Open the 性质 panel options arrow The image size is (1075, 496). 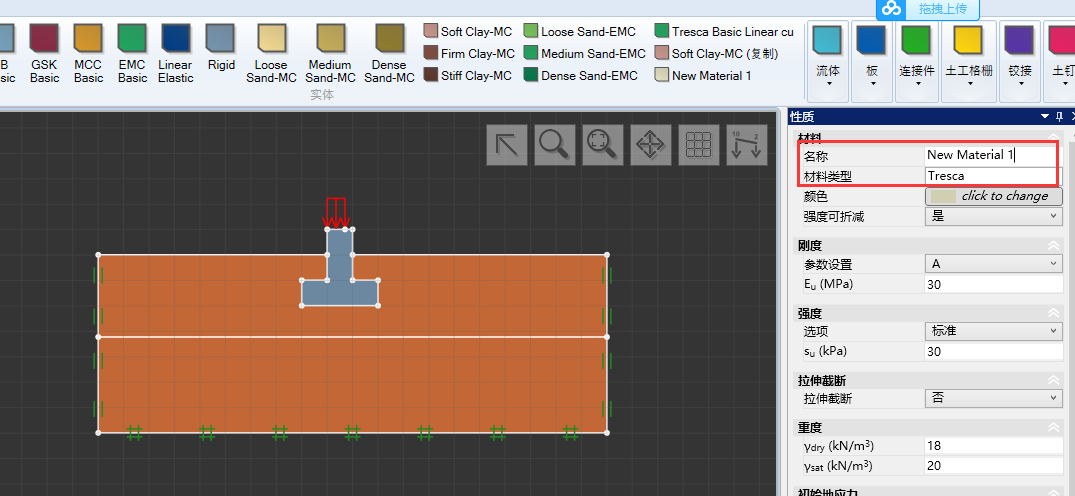1044,117
